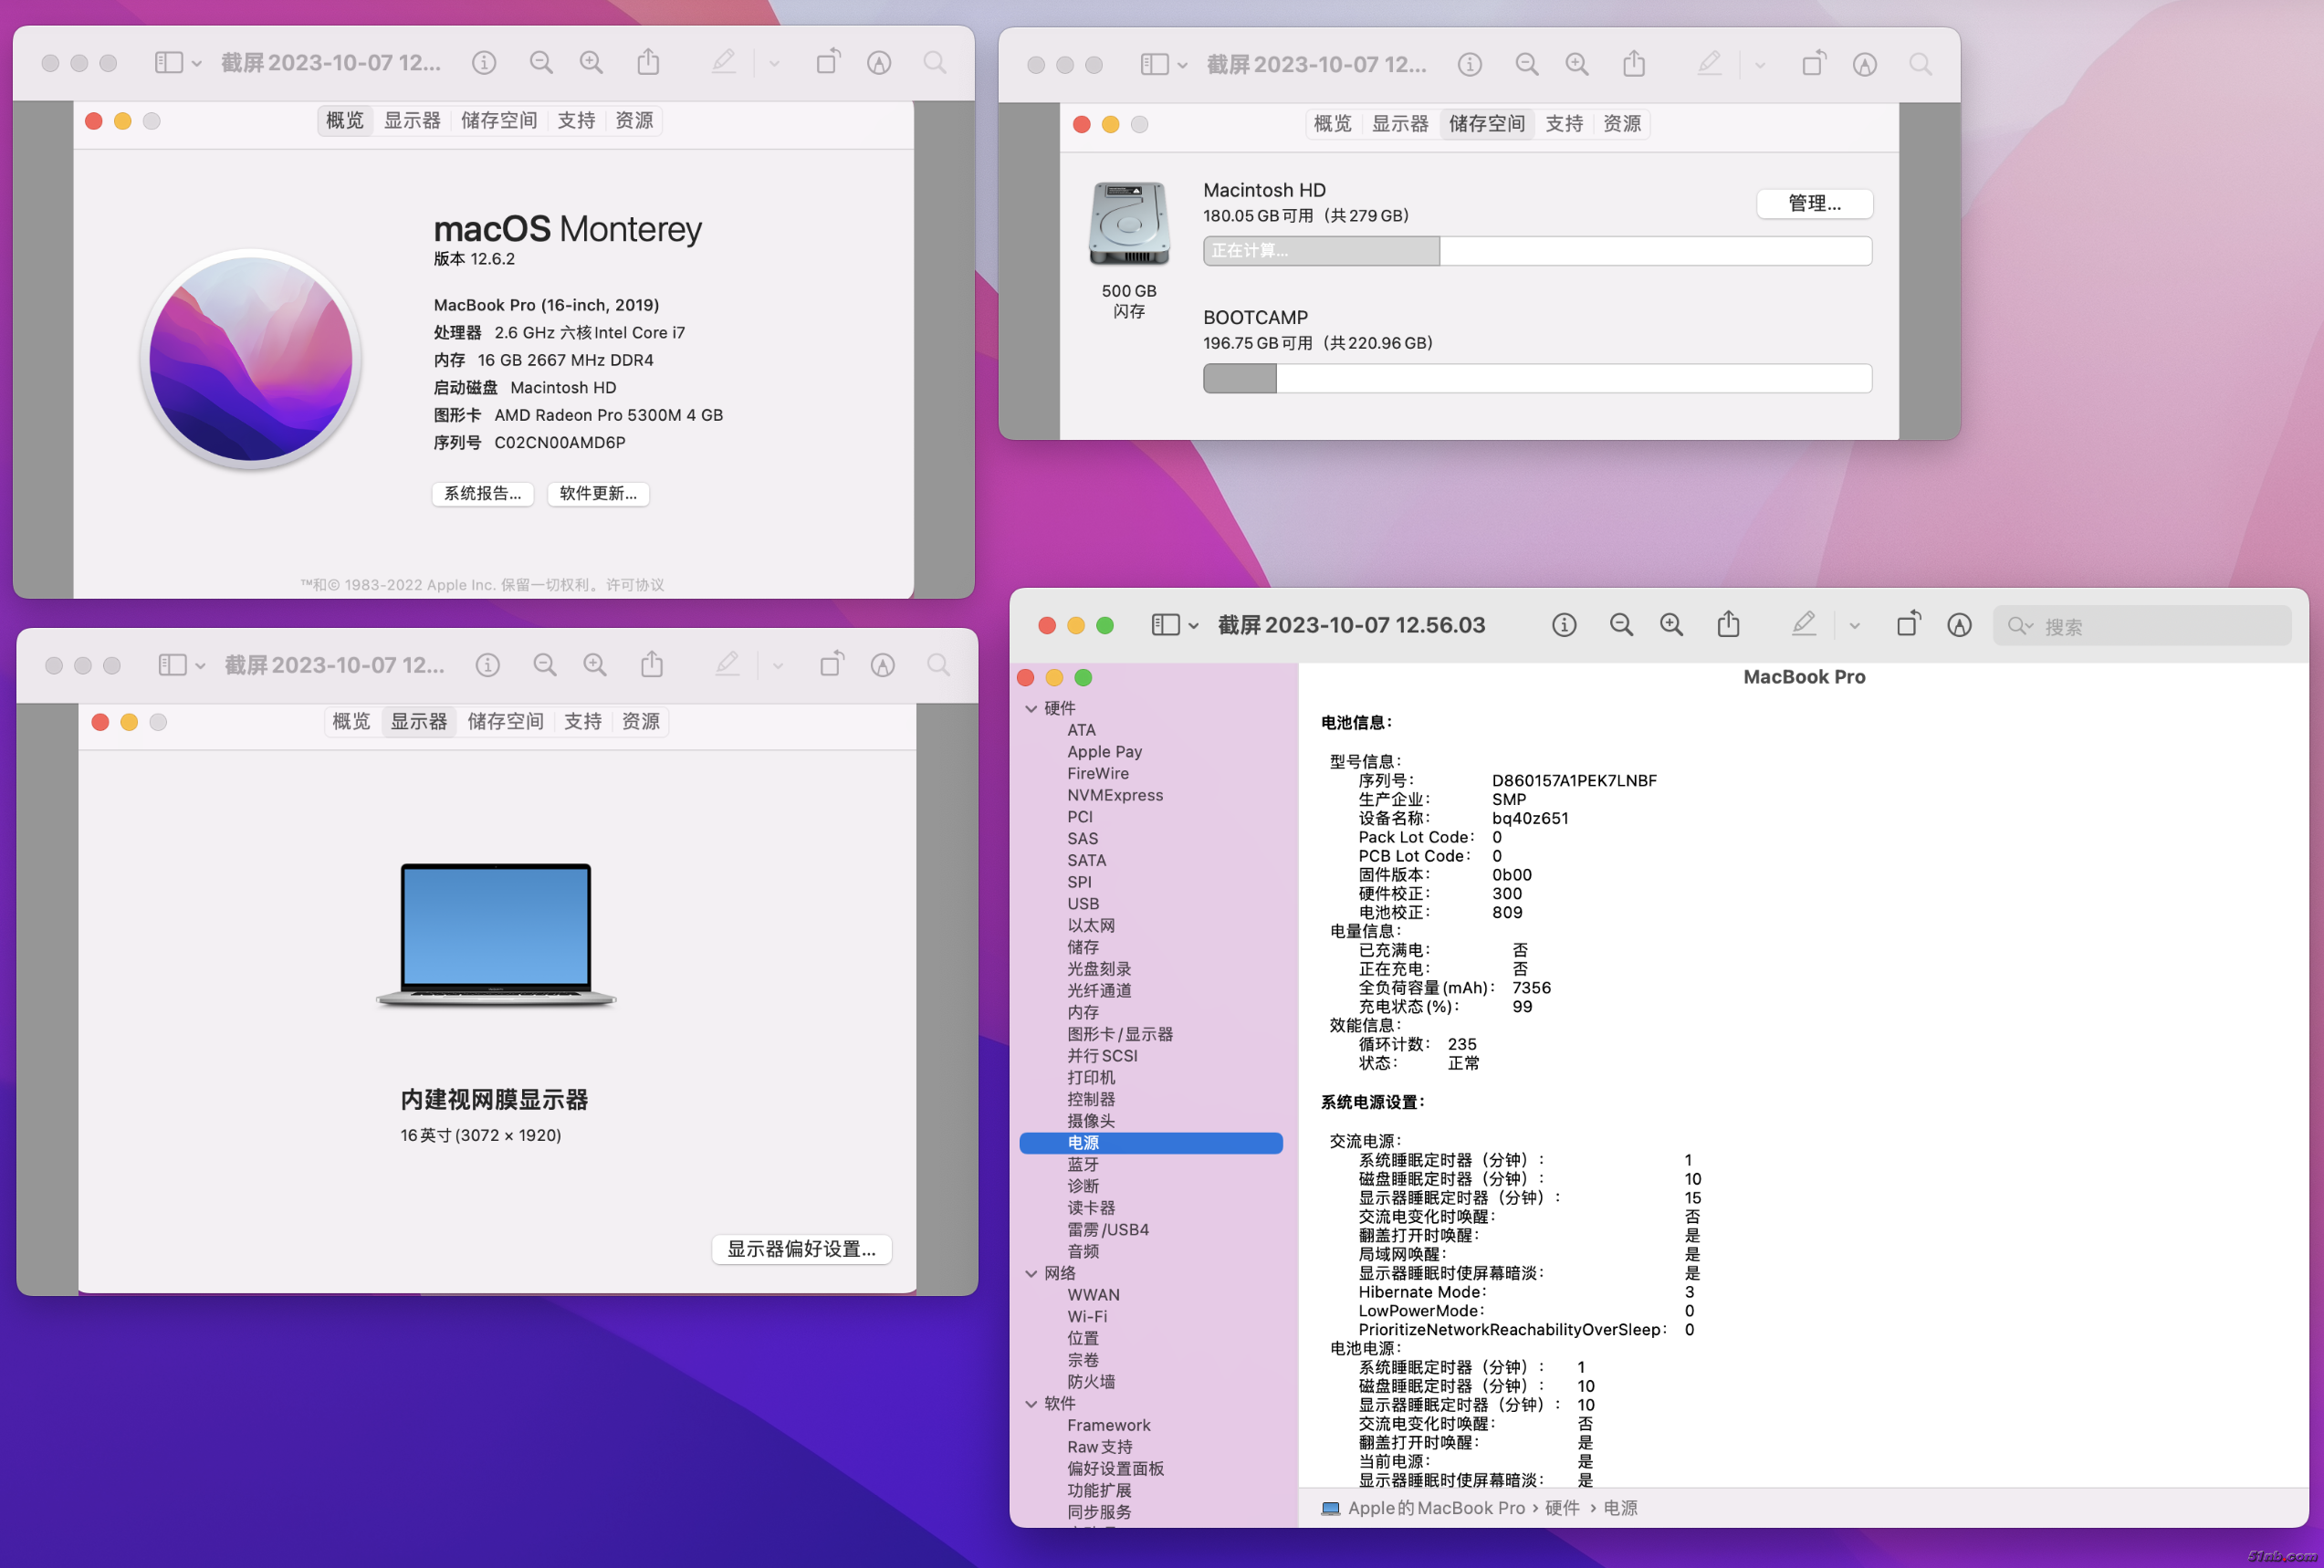
Task: Select the 显示器 tab in storage window
Action: point(1399,124)
